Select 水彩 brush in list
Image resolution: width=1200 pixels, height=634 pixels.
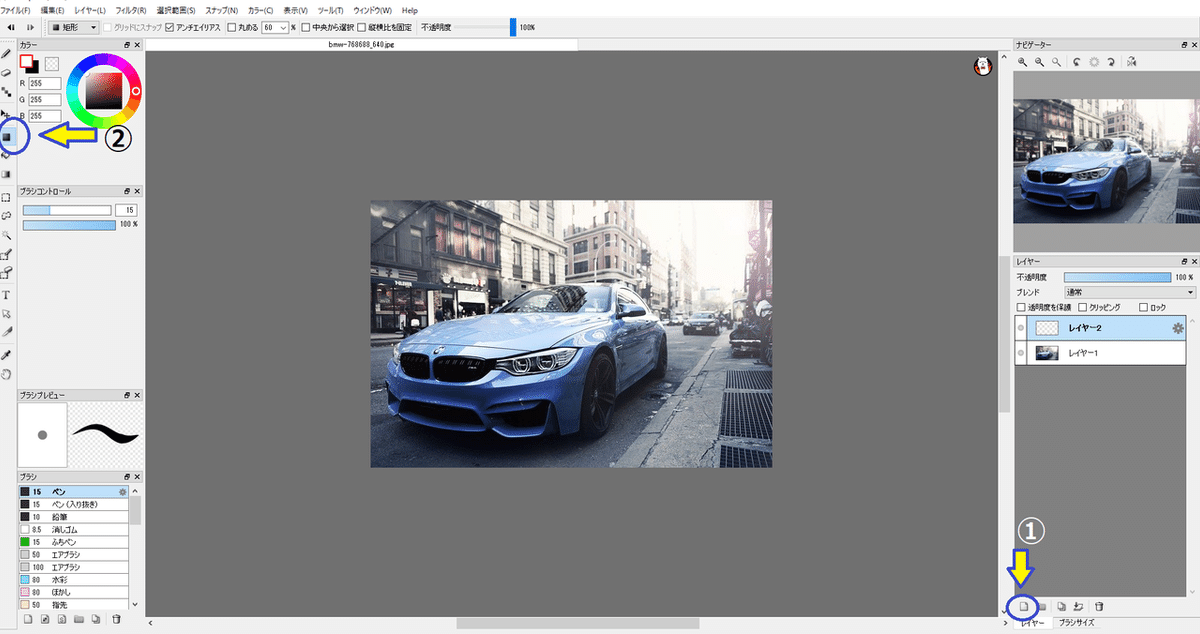pos(73,578)
